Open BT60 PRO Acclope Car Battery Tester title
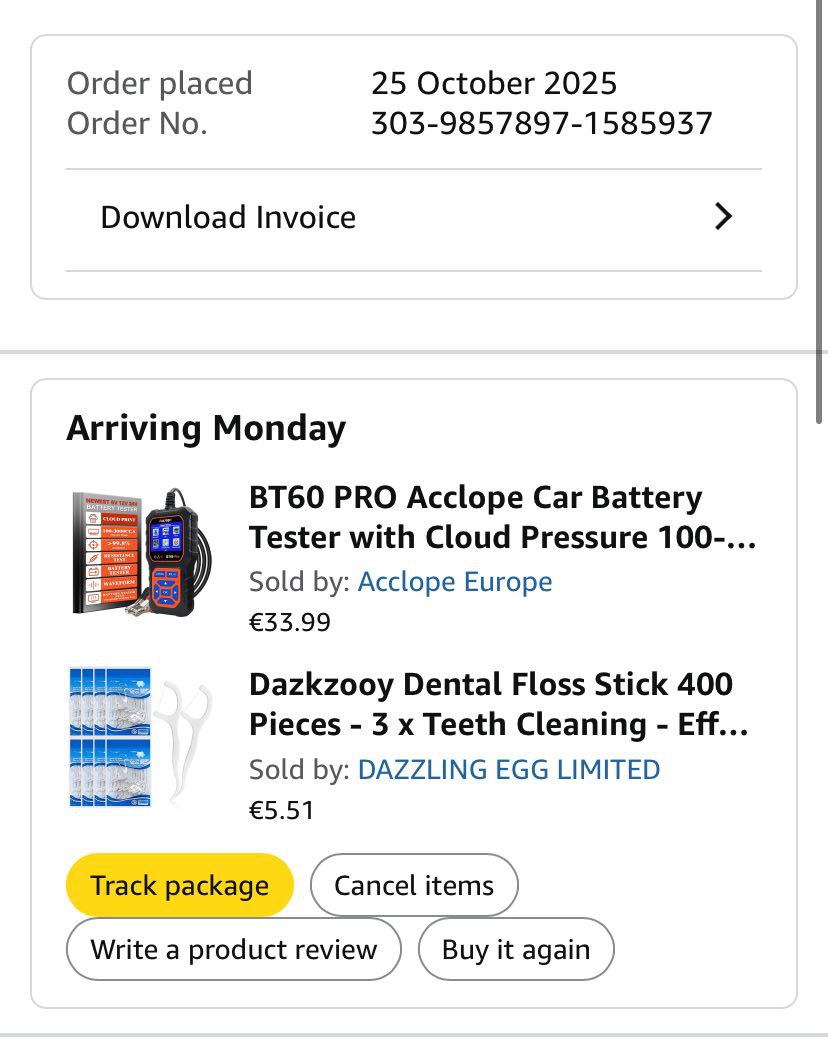828x1063 pixels. click(x=500, y=517)
